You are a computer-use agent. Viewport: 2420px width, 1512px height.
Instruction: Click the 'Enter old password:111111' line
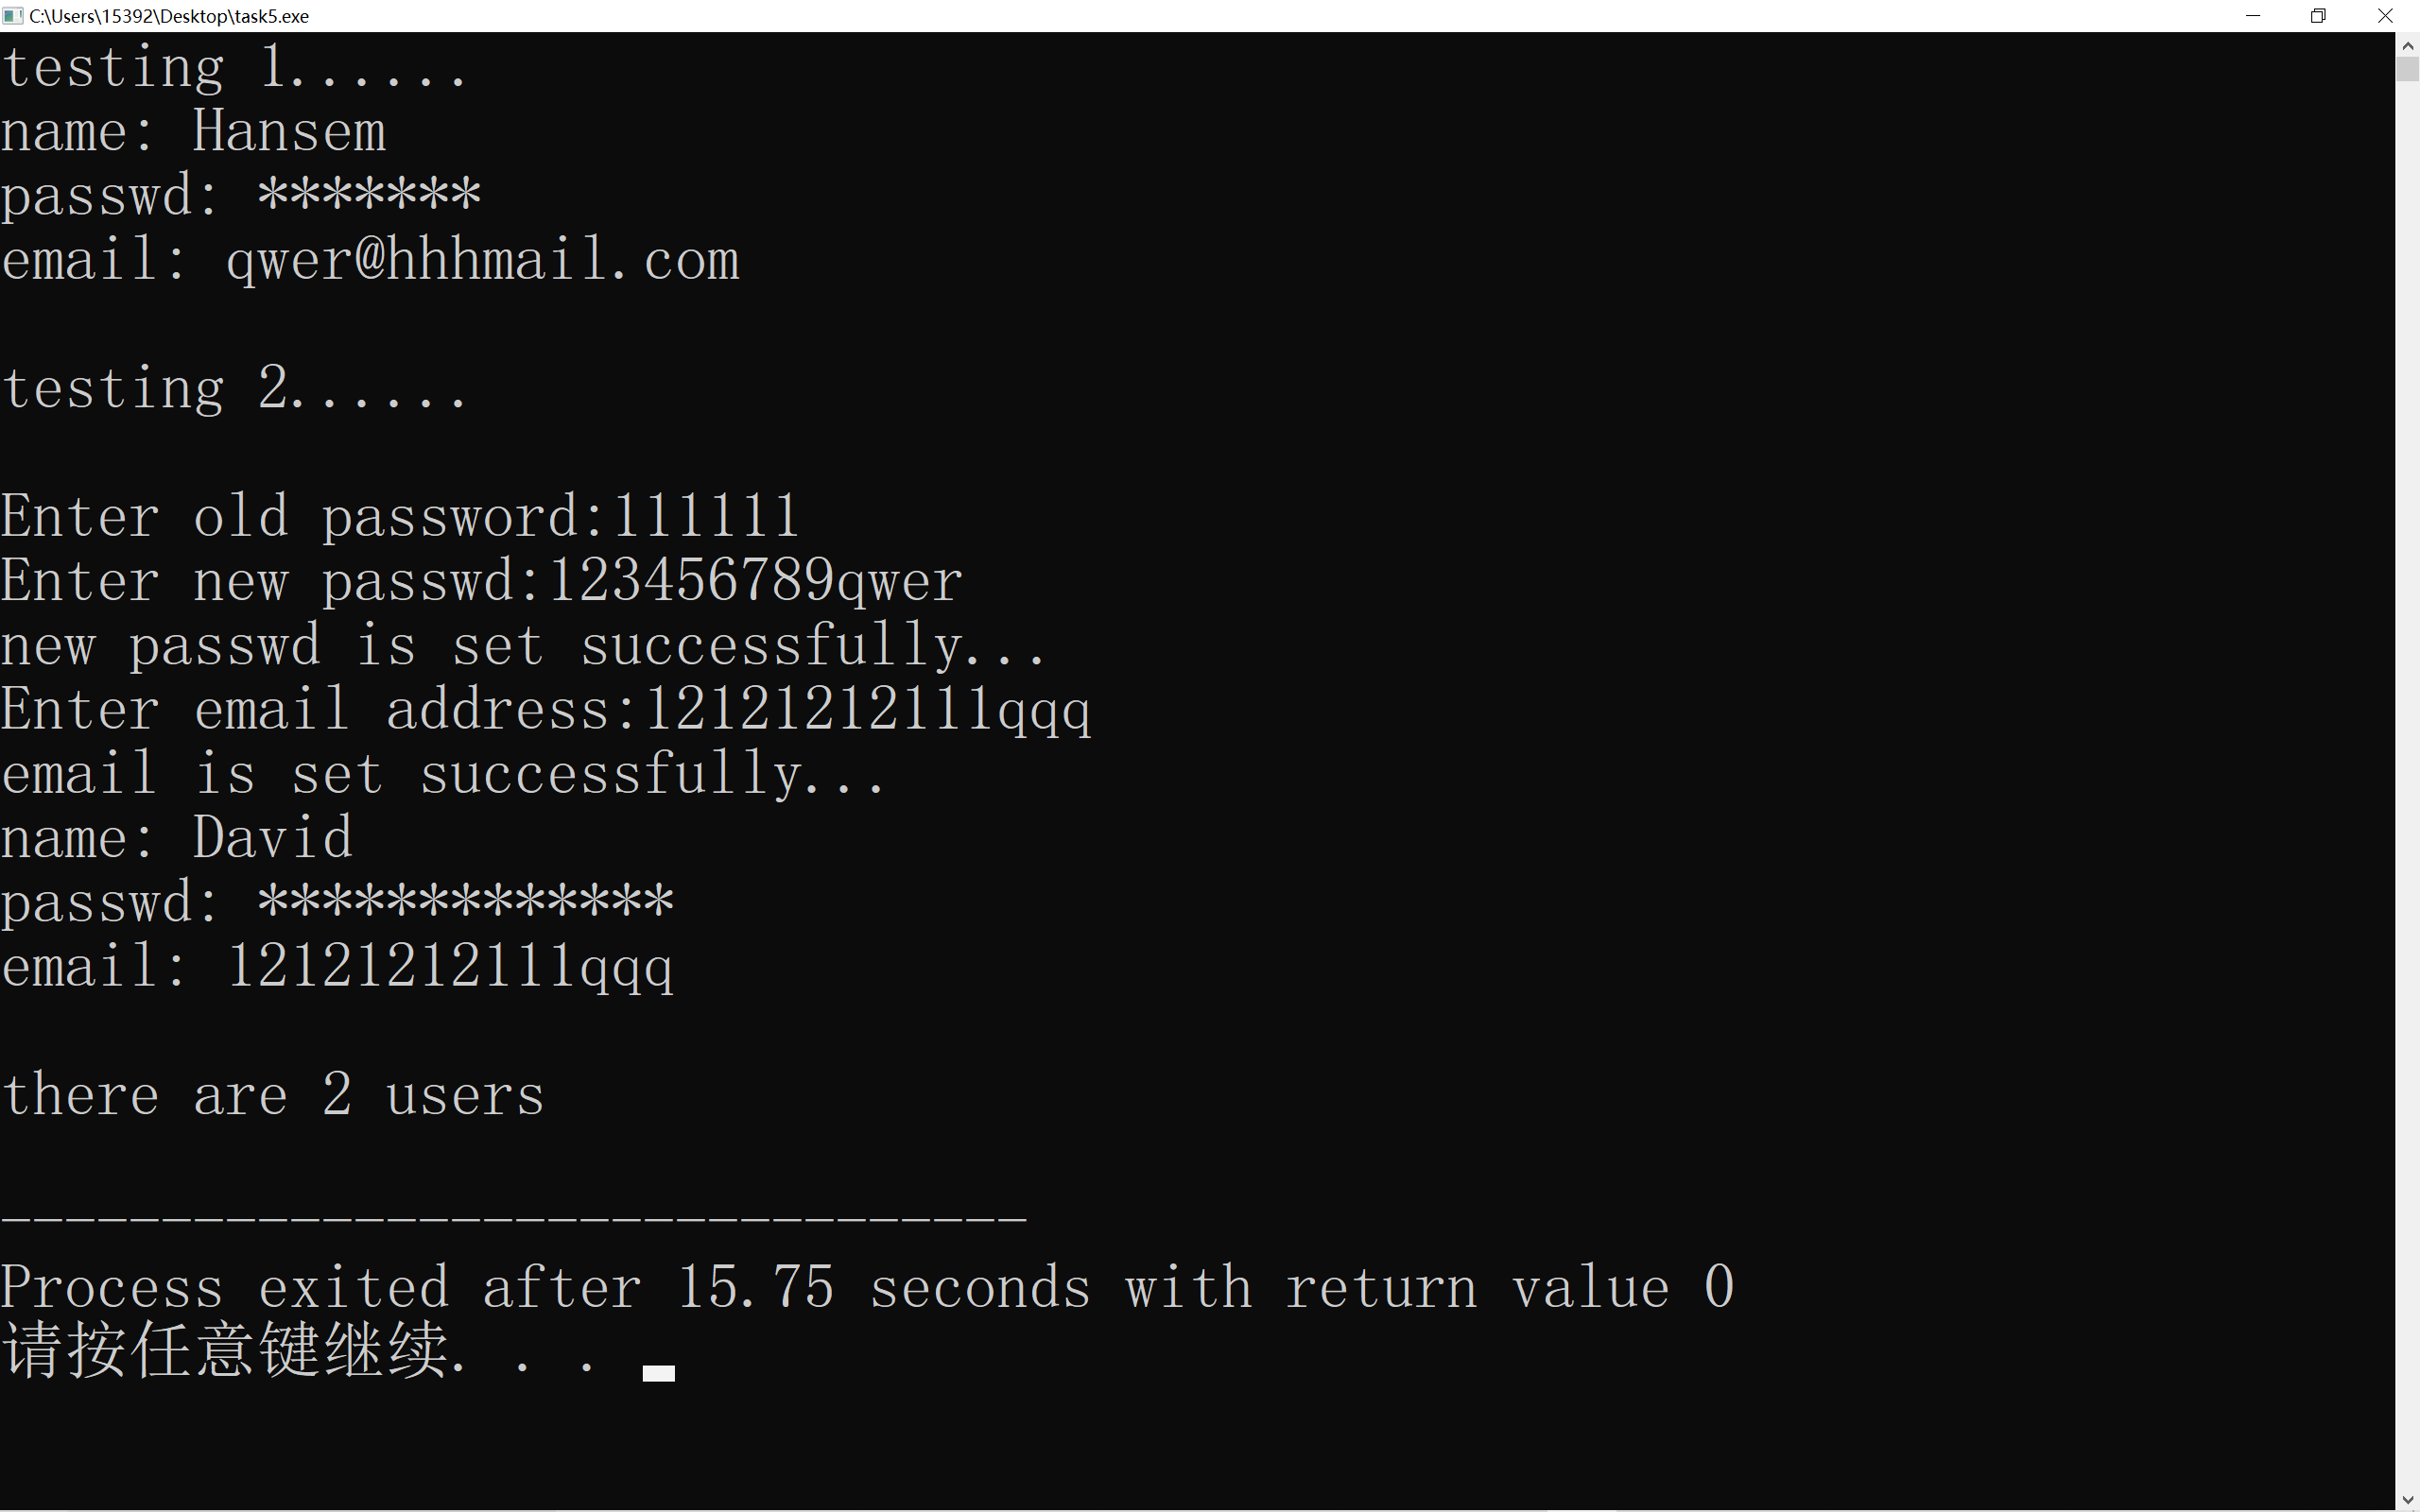pyautogui.click(x=400, y=517)
